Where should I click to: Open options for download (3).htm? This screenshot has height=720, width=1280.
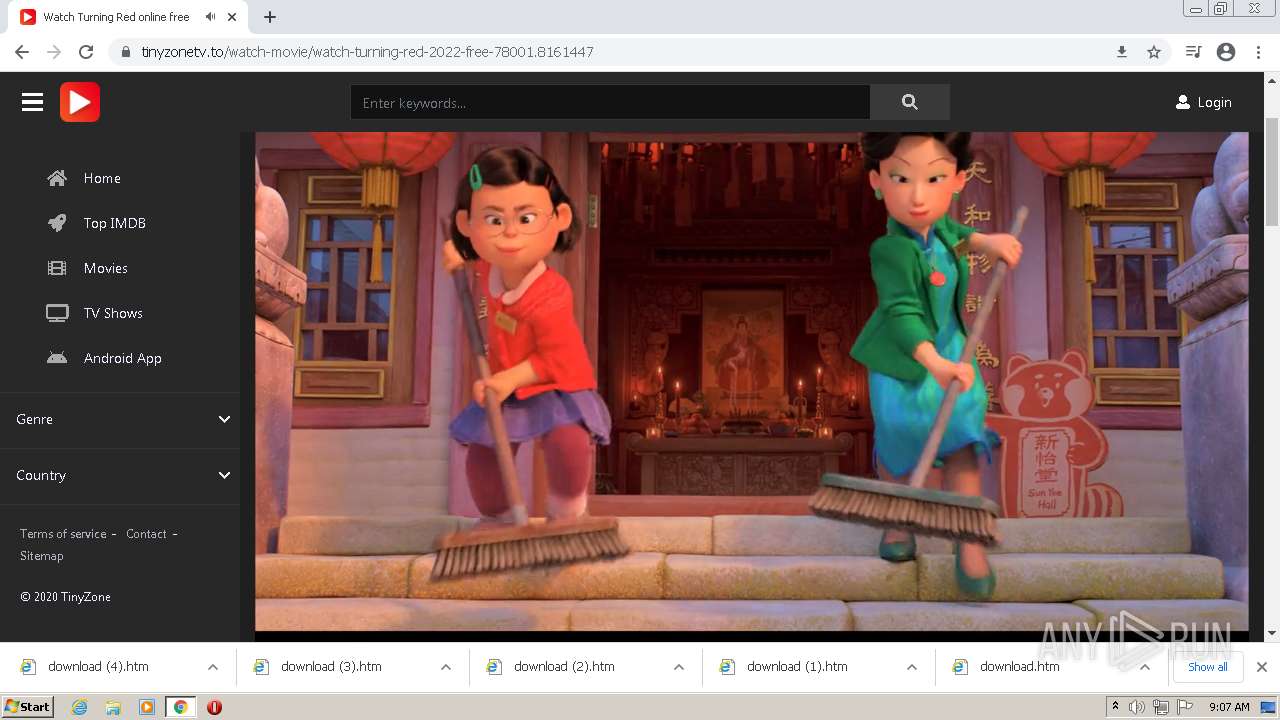click(x=446, y=667)
